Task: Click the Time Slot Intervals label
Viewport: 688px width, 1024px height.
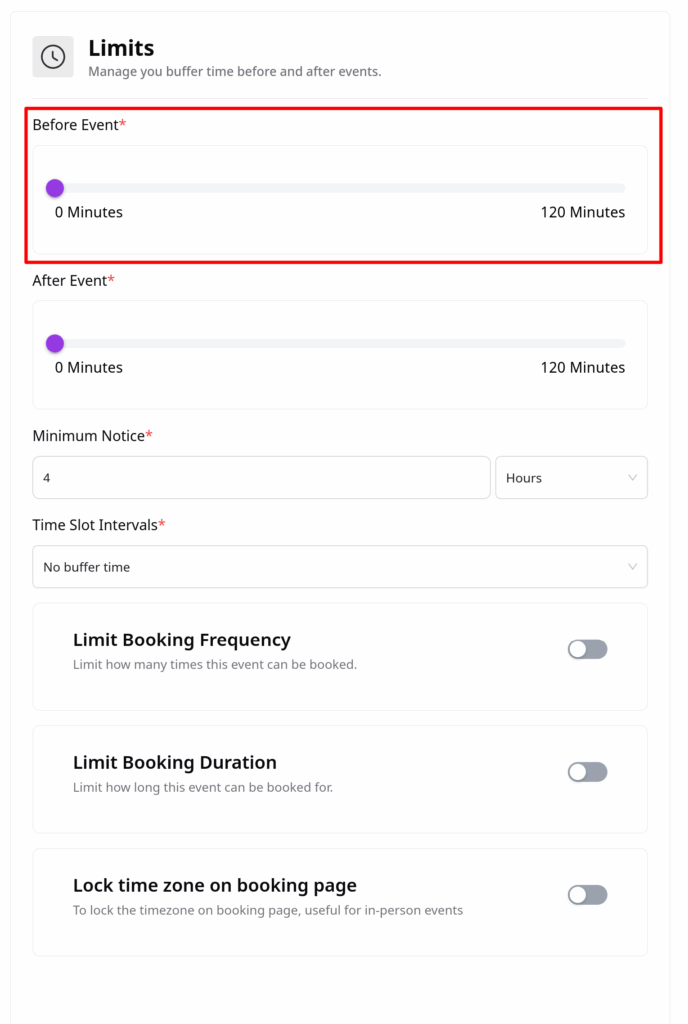Action: [x=95, y=525]
